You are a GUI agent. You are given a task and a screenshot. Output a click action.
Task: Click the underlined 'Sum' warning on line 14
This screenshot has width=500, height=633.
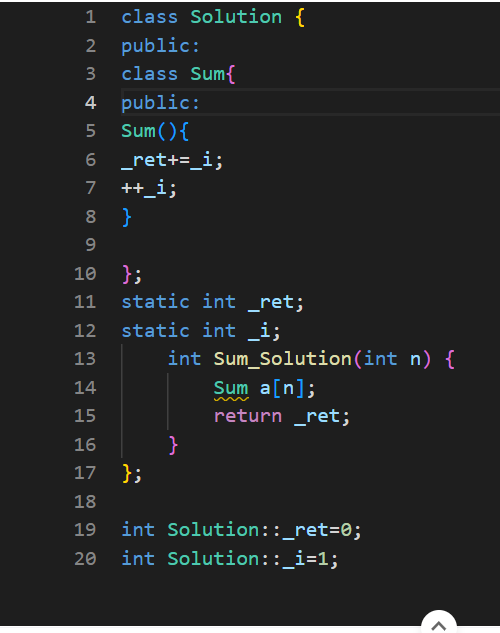coord(231,388)
